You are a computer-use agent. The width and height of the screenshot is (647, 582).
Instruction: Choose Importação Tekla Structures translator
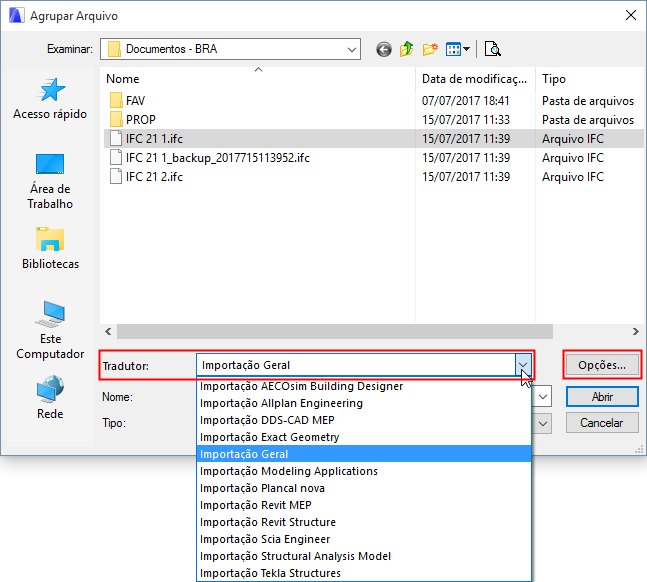pyautogui.click(x=364, y=573)
